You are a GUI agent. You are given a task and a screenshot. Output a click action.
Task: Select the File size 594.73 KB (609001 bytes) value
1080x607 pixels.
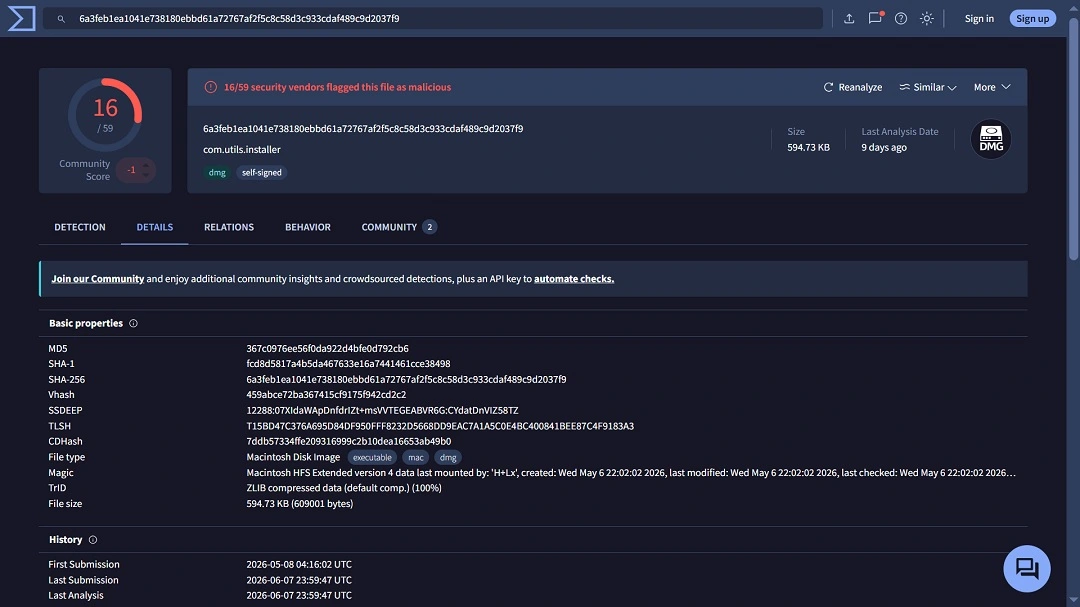point(300,504)
